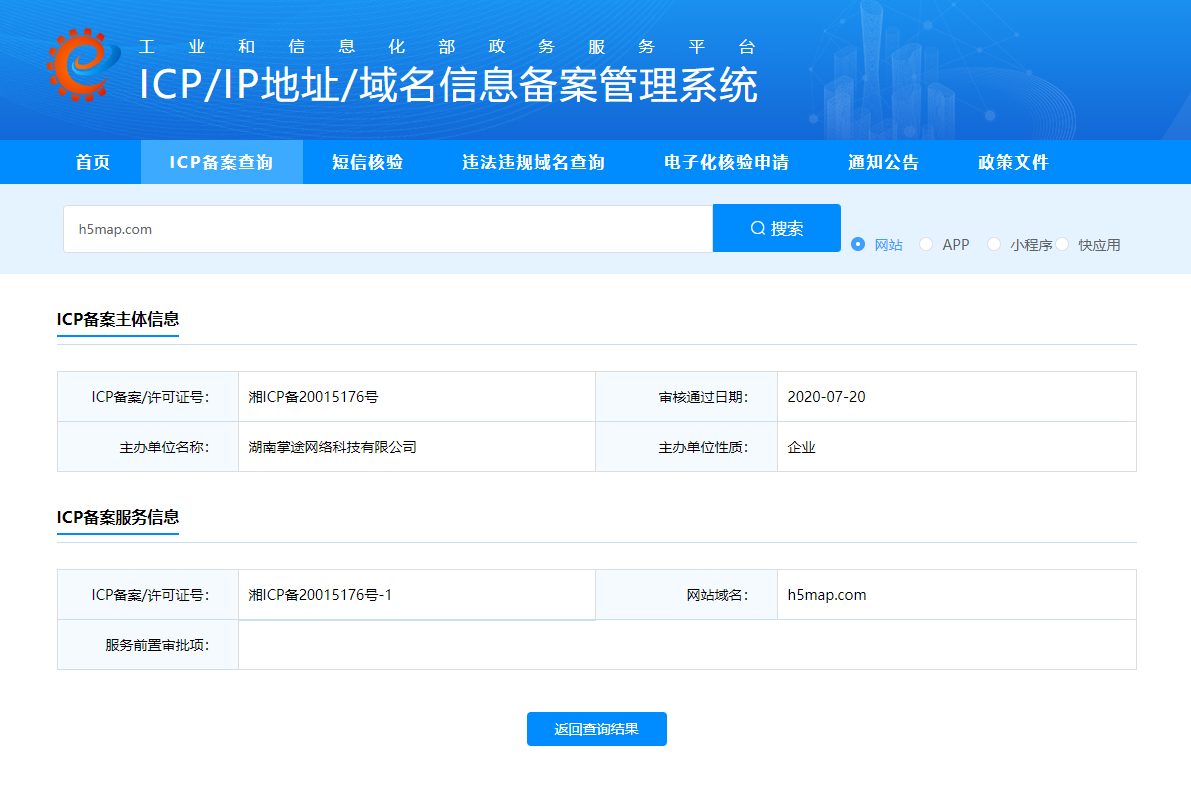Click the MIIT gear logo icon

click(x=84, y=65)
